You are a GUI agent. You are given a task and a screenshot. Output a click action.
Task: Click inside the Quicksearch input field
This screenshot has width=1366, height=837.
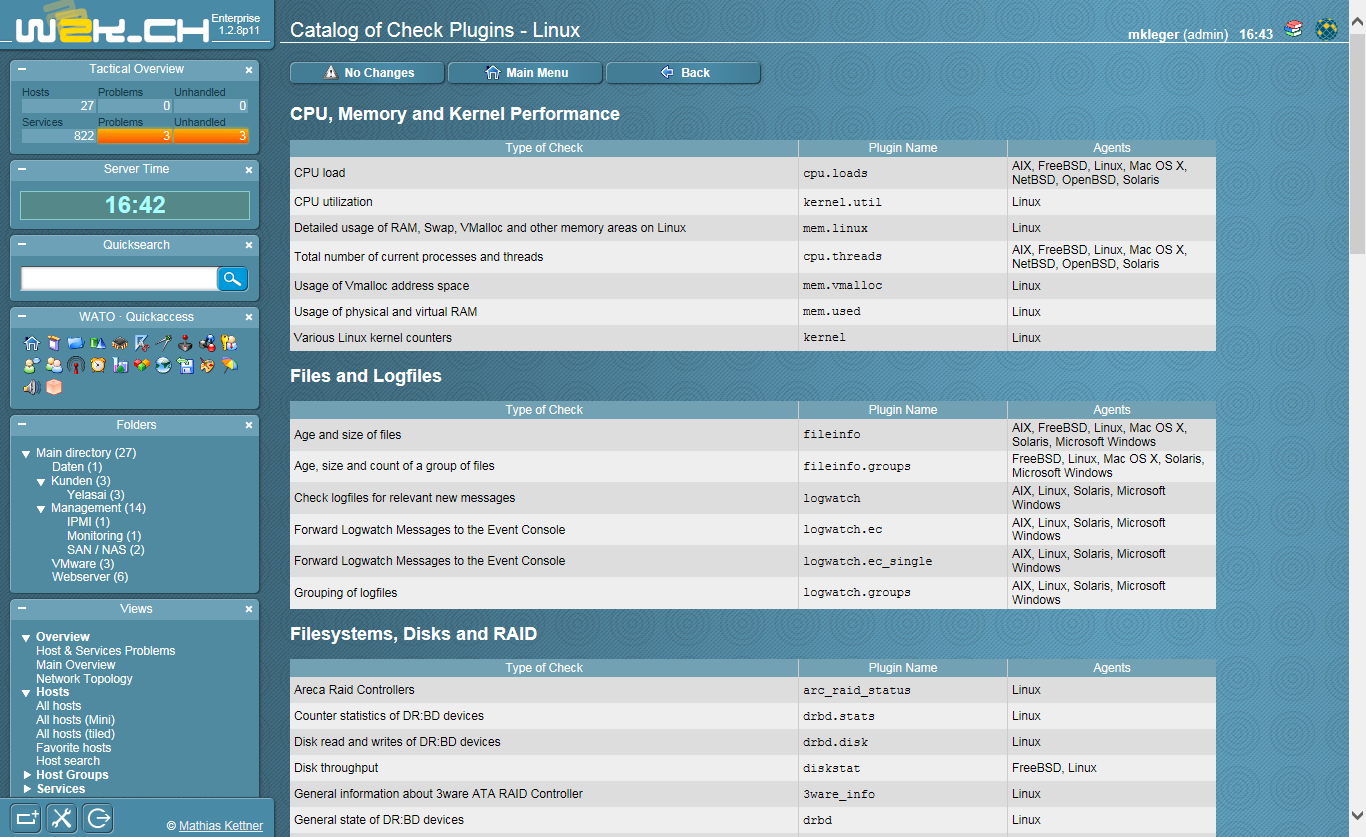coord(119,279)
